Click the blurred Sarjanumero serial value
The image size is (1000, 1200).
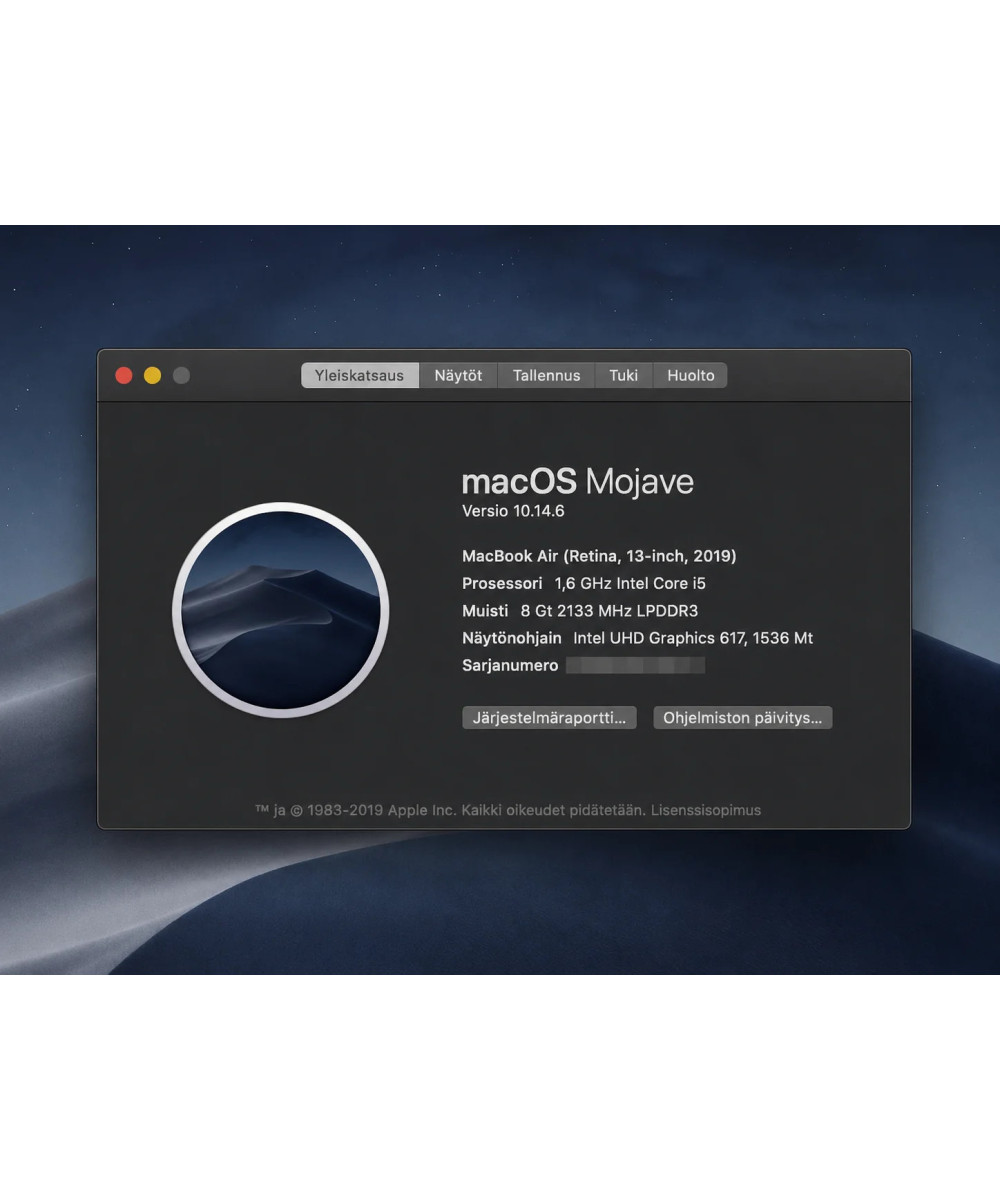tap(635, 666)
